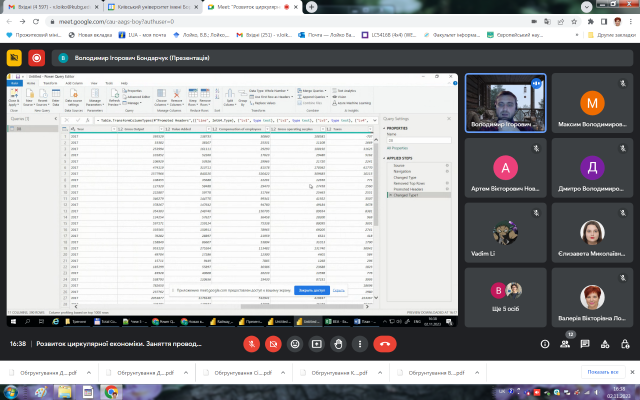
Task: Click the present screen icon
Action: (317, 342)
